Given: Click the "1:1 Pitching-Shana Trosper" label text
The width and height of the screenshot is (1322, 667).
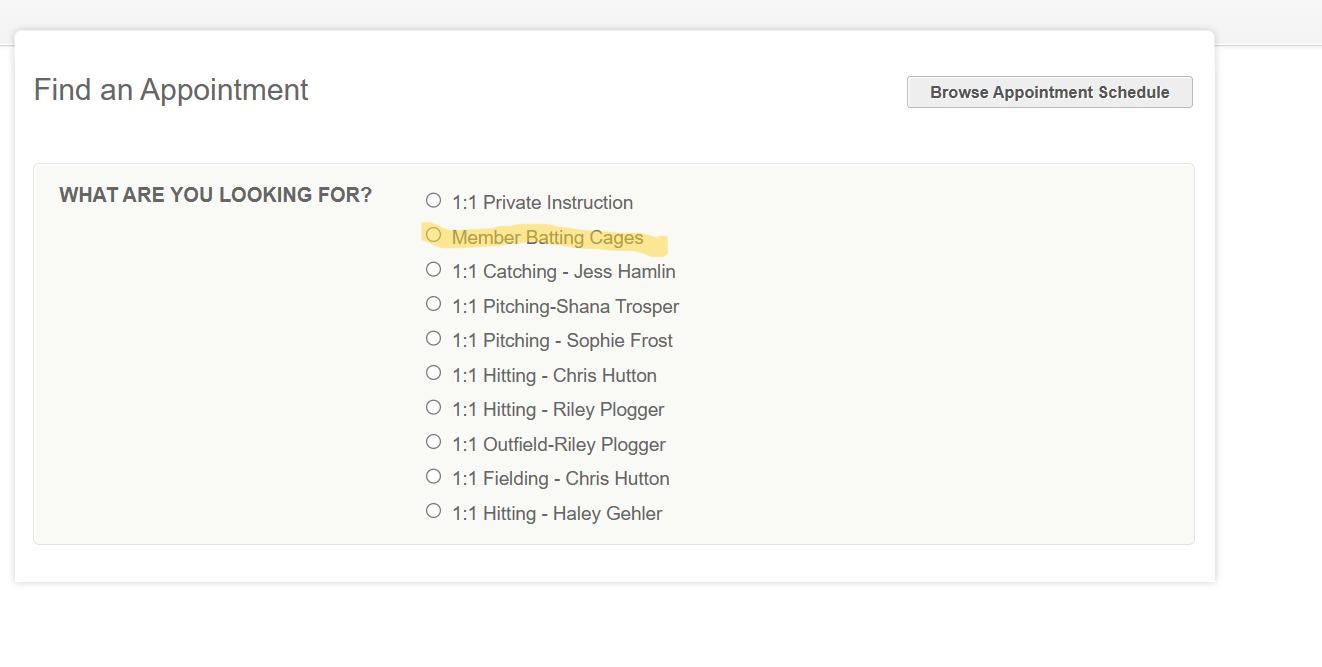Looking at the screenshot, I should click(x=565, y=307).
